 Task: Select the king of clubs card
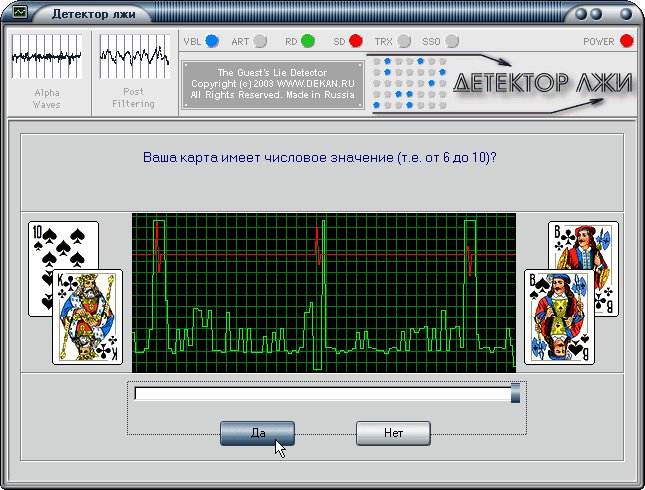click(x=88, y=317)
